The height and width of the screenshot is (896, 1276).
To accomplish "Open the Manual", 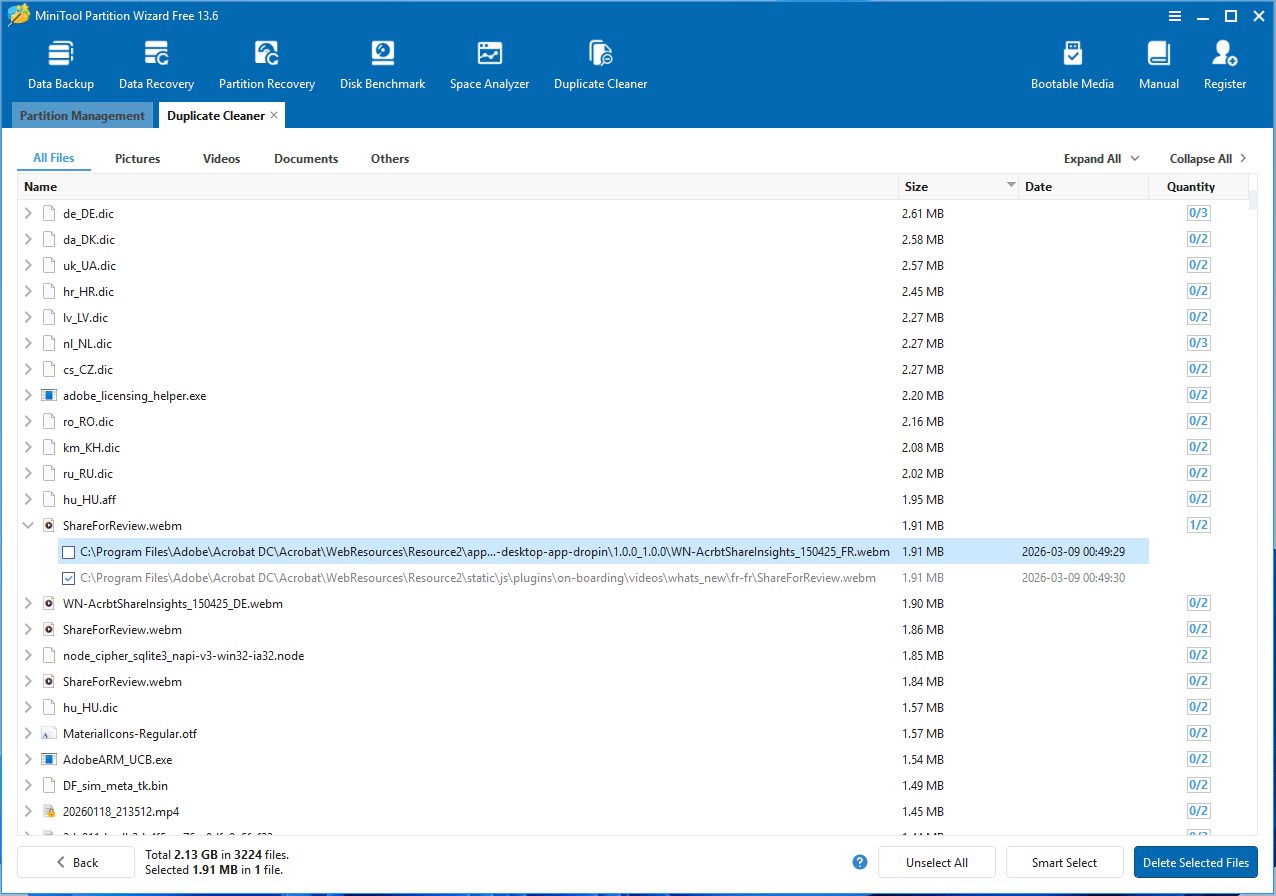I will 1158,60.
